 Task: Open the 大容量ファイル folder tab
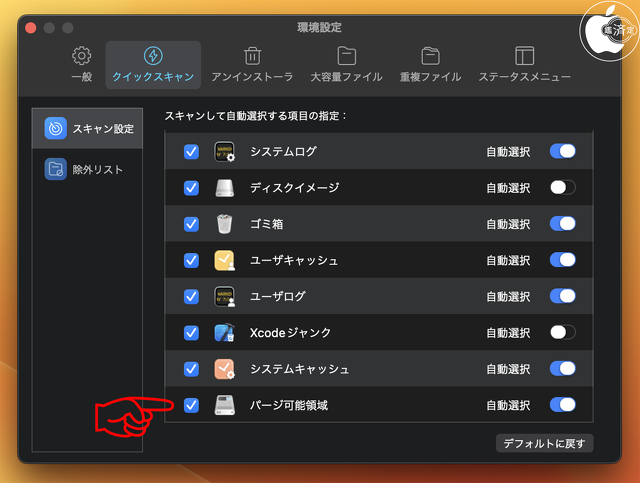point(346,64)
